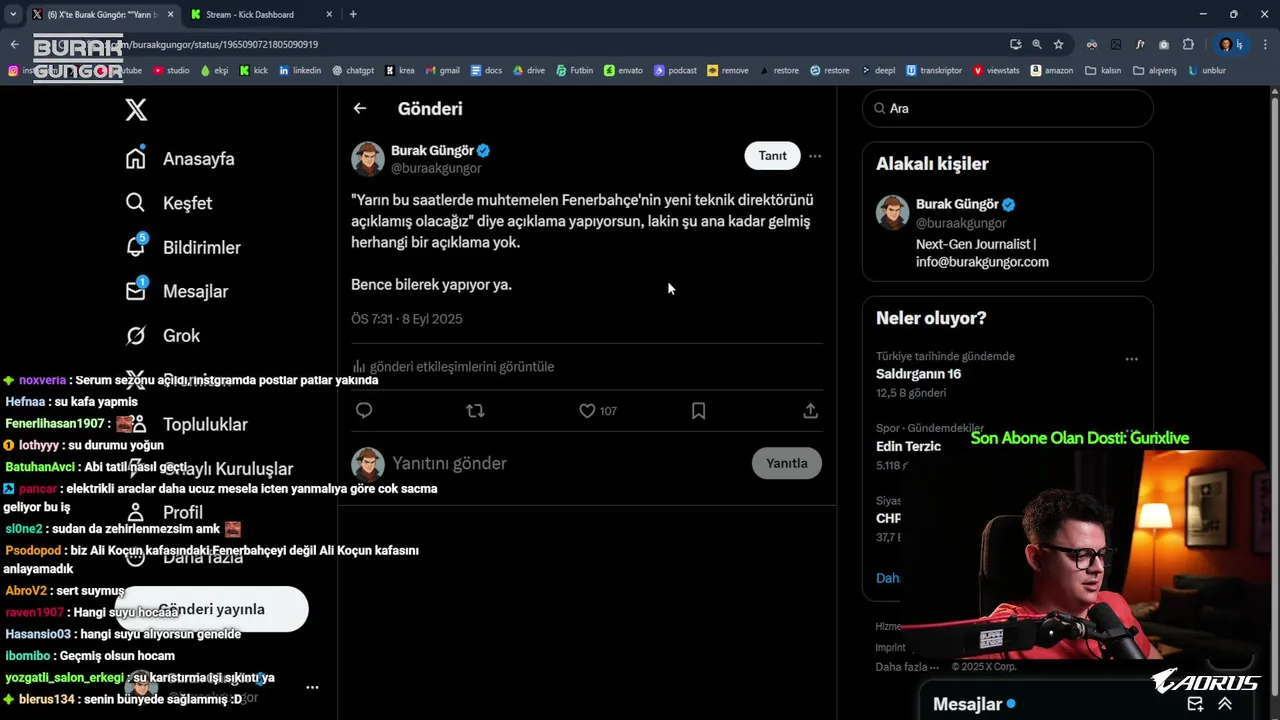
Task: Open the podcast bookmark
Action: (675, 71)
